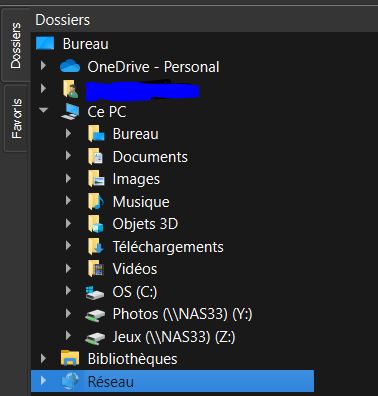Expand the Documents folder arrow

point(68,155)
